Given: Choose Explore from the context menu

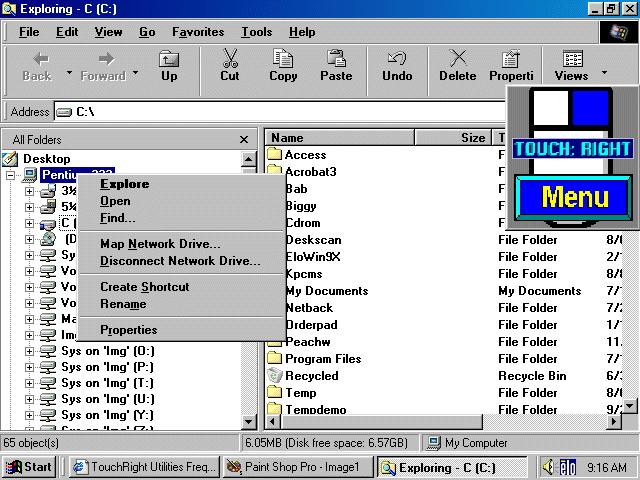Looking at the screenshot, I should (124, 184).
